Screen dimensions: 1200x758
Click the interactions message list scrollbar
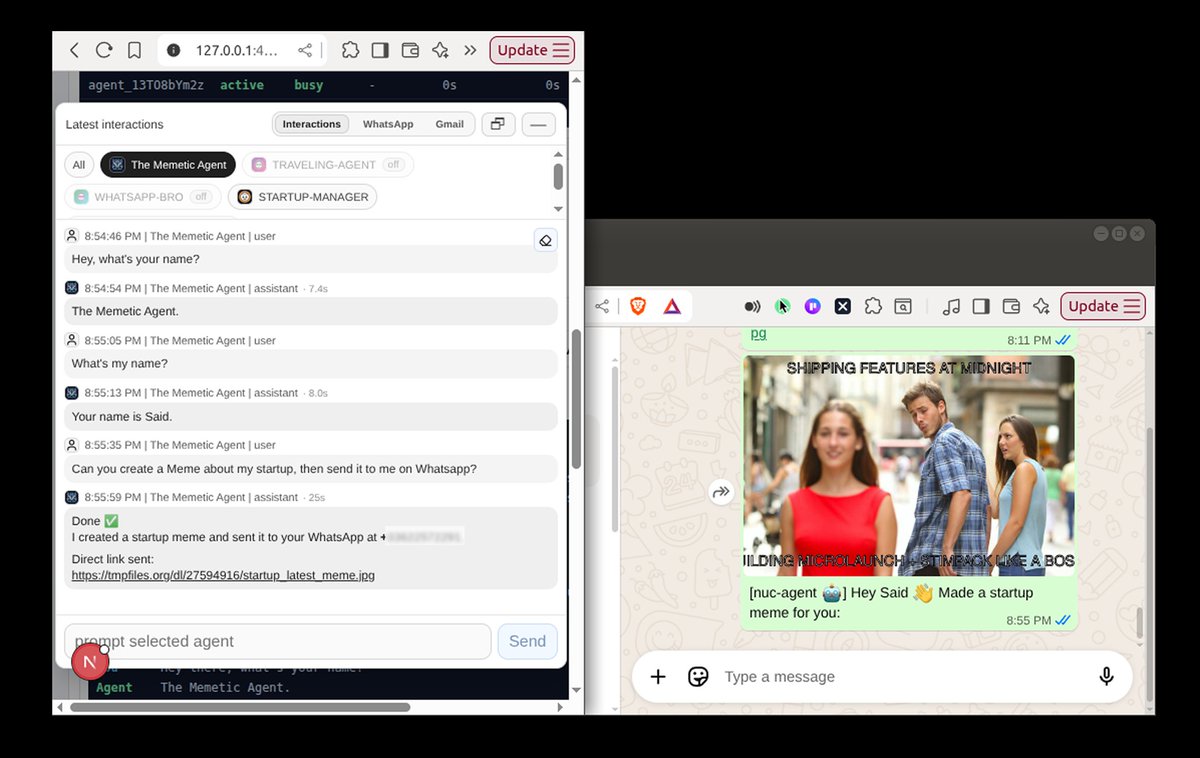pos(575,400)
